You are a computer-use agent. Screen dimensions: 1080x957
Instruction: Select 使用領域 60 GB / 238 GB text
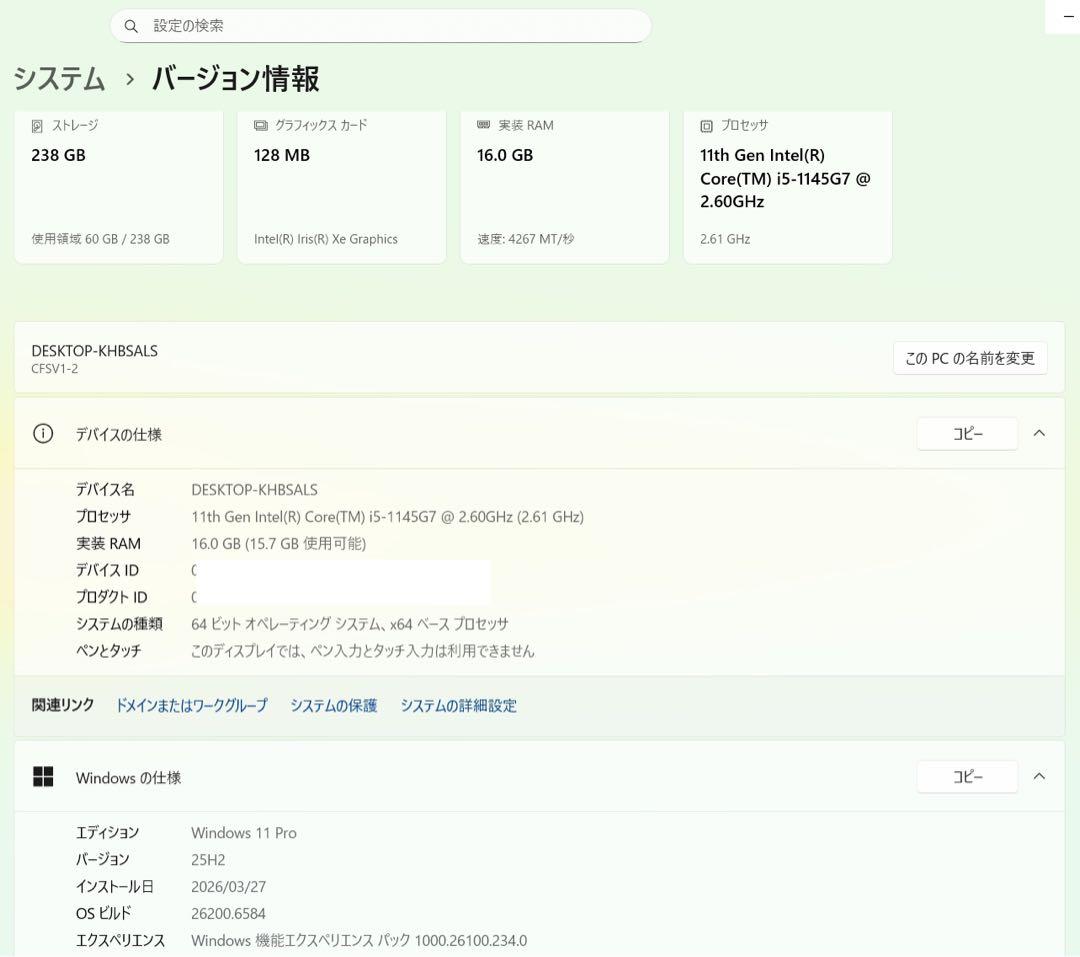tap(100, 239)
